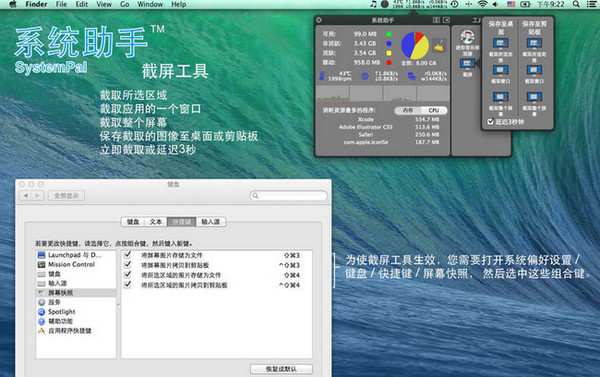Switch to 键盘 tab in Keyboard preferences
600x377 pixels.
(x=133, y=222)
